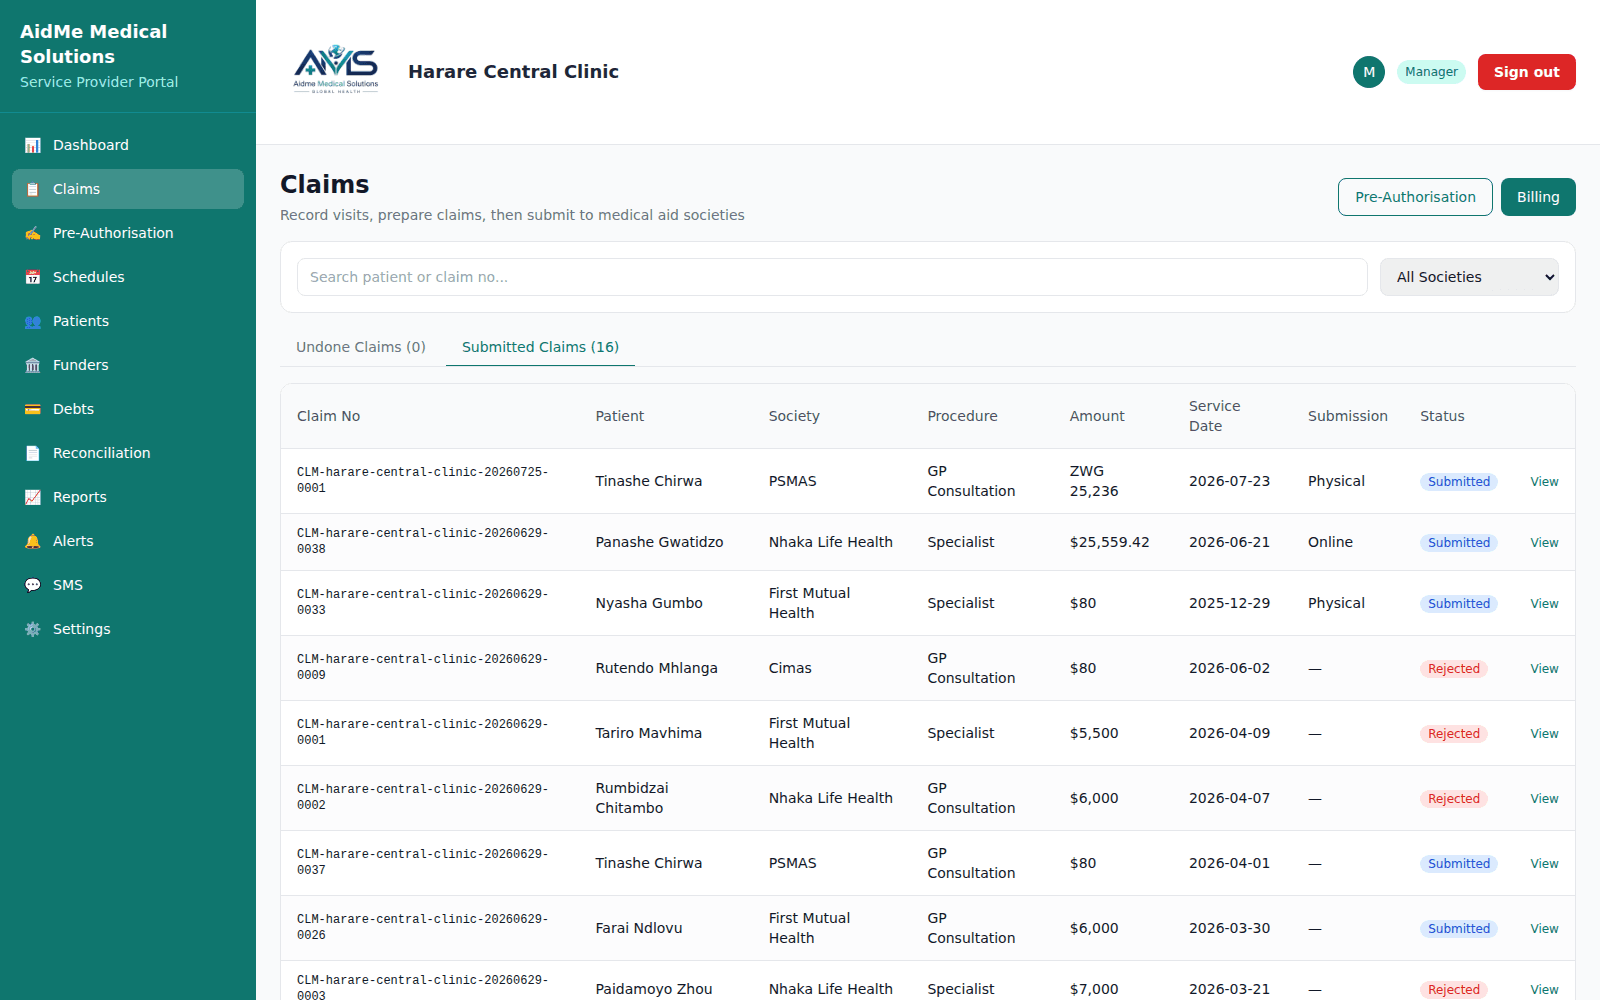
Task: Click the Patients people icon
Action: coord(33,321)
